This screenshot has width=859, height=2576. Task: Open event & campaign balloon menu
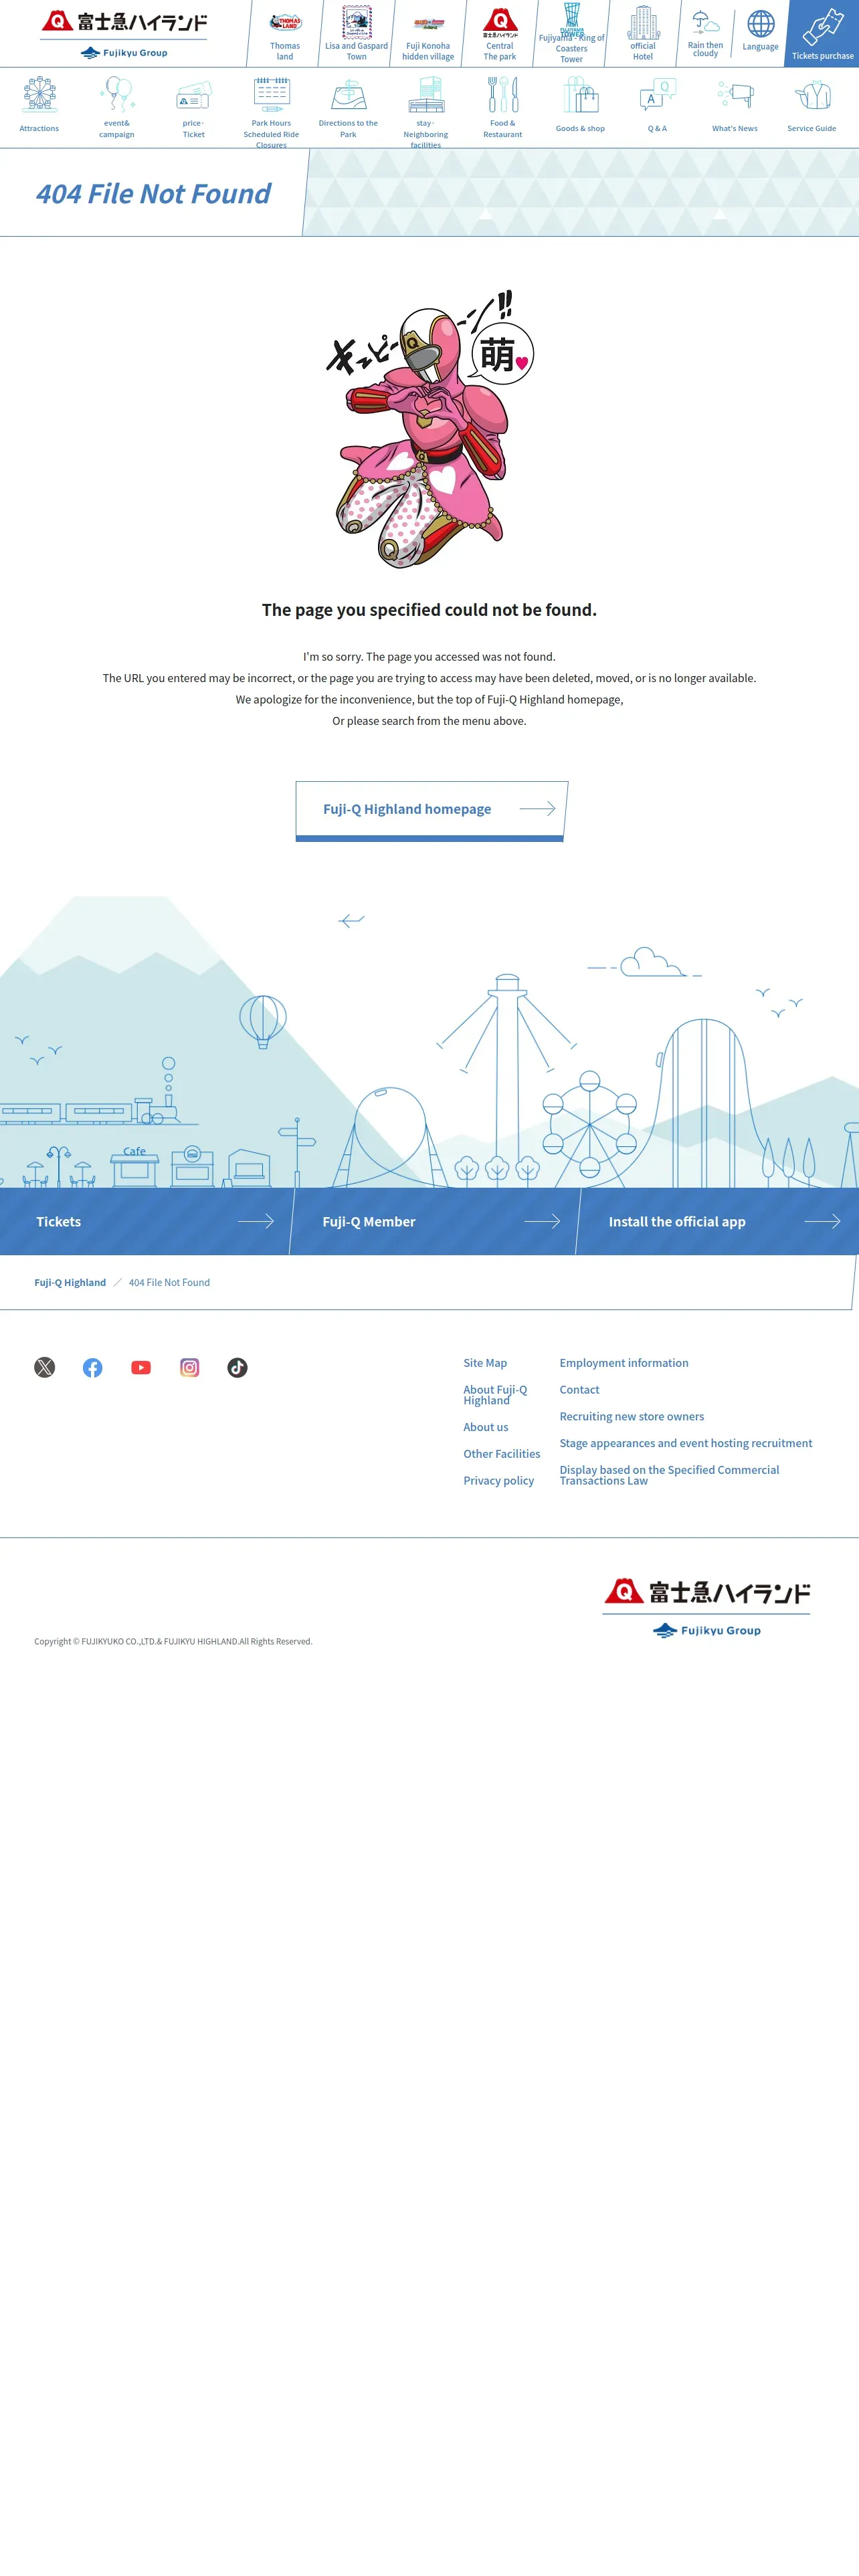pos(117,108)
